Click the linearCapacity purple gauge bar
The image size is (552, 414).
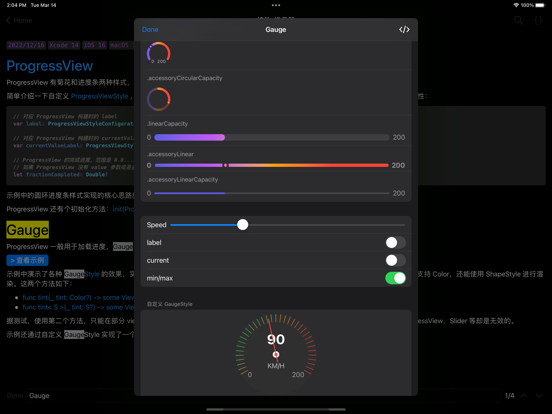coord(272,137)
